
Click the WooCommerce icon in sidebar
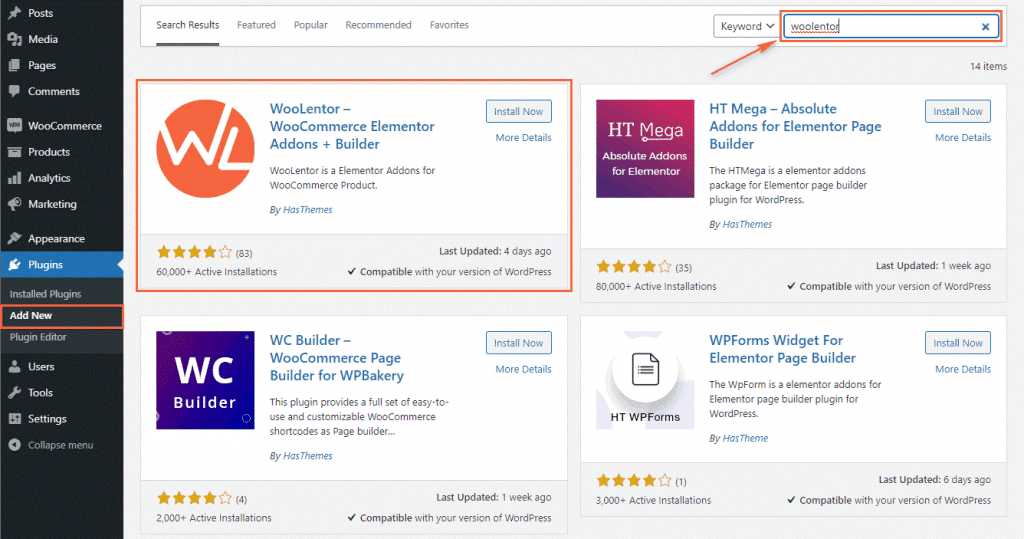15,126
